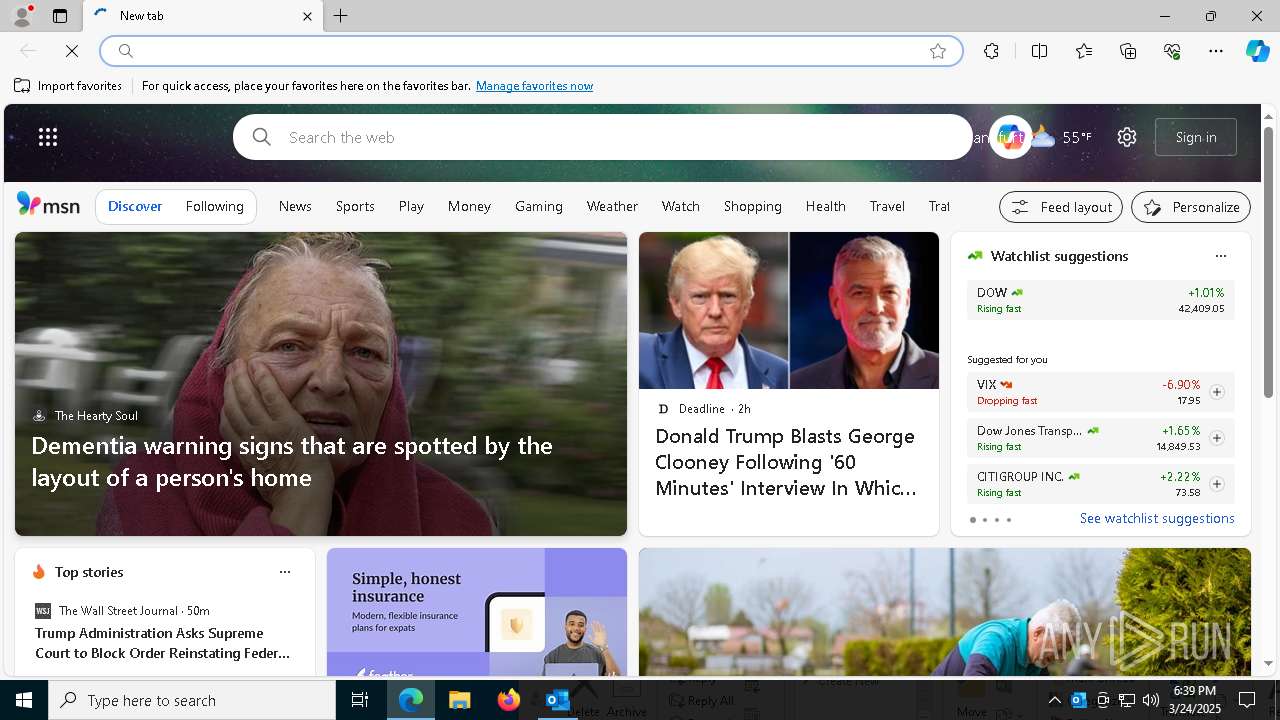The width and height of the screenshot is (1280, 720).
Task: Open the DOW stock row
Action: point(1100,300)
